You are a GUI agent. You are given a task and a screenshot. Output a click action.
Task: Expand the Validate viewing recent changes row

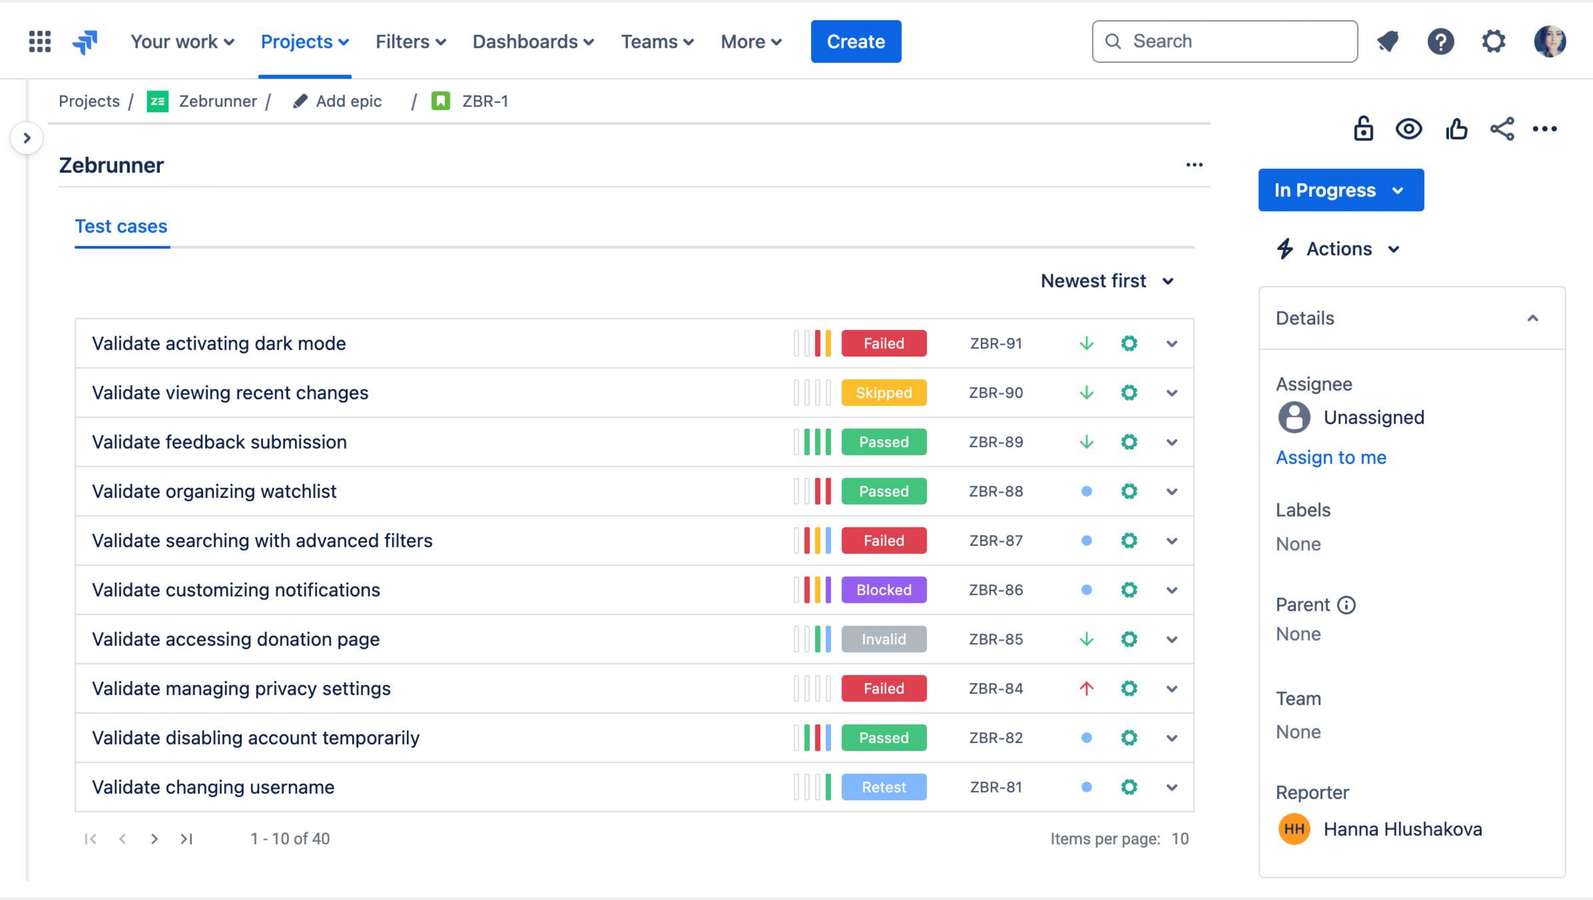(x=1171, y=393)
